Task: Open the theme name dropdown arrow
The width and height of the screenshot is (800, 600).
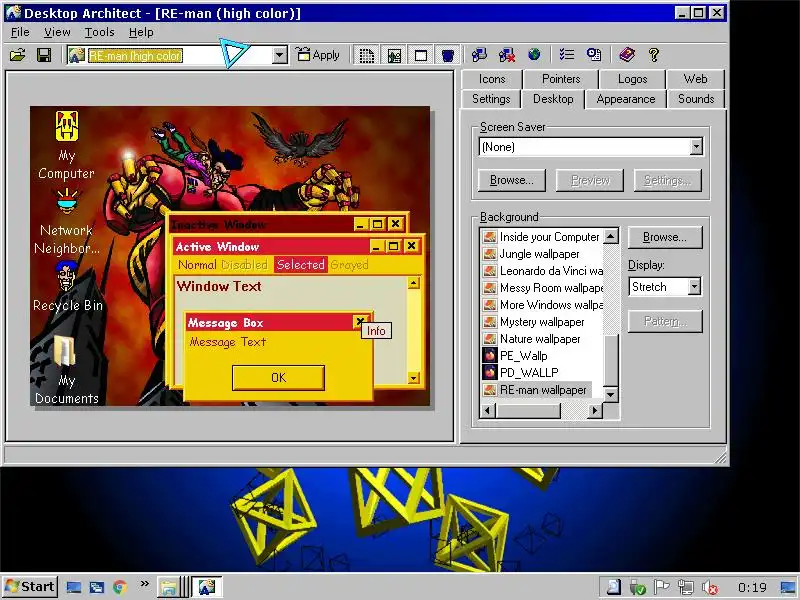Action: tap(279, 55)
